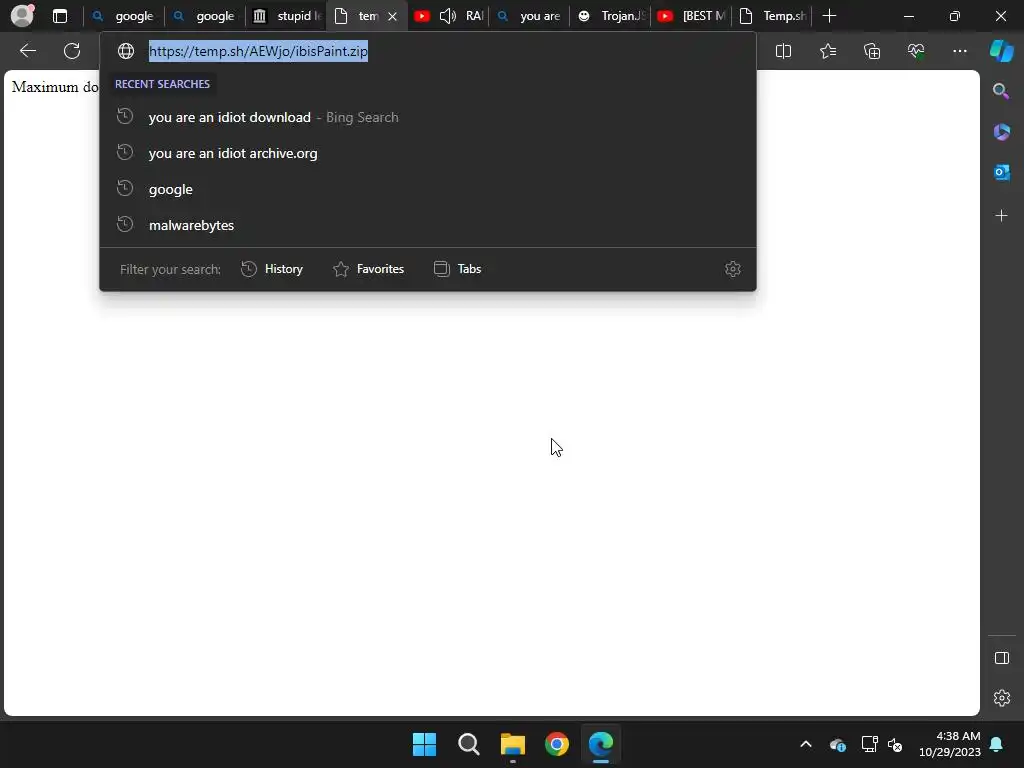Open the Favorites star icon
This screenshot has height=768, width=1024.
point(827,51)
